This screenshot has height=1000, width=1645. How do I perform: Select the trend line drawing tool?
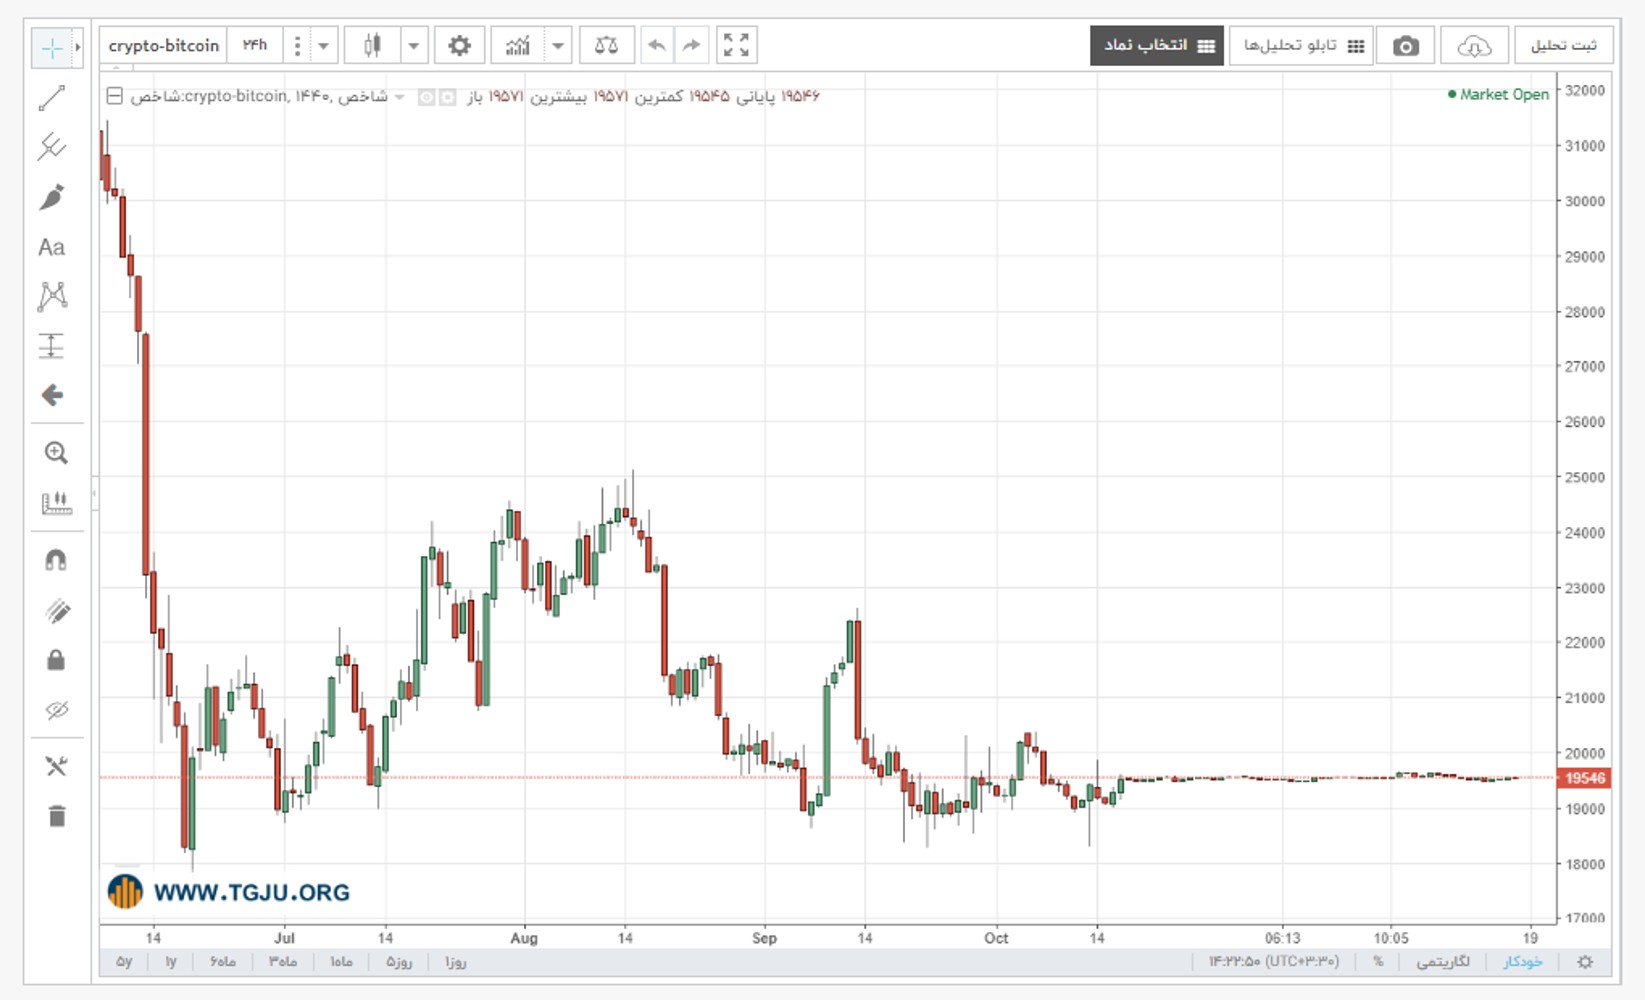52,97
